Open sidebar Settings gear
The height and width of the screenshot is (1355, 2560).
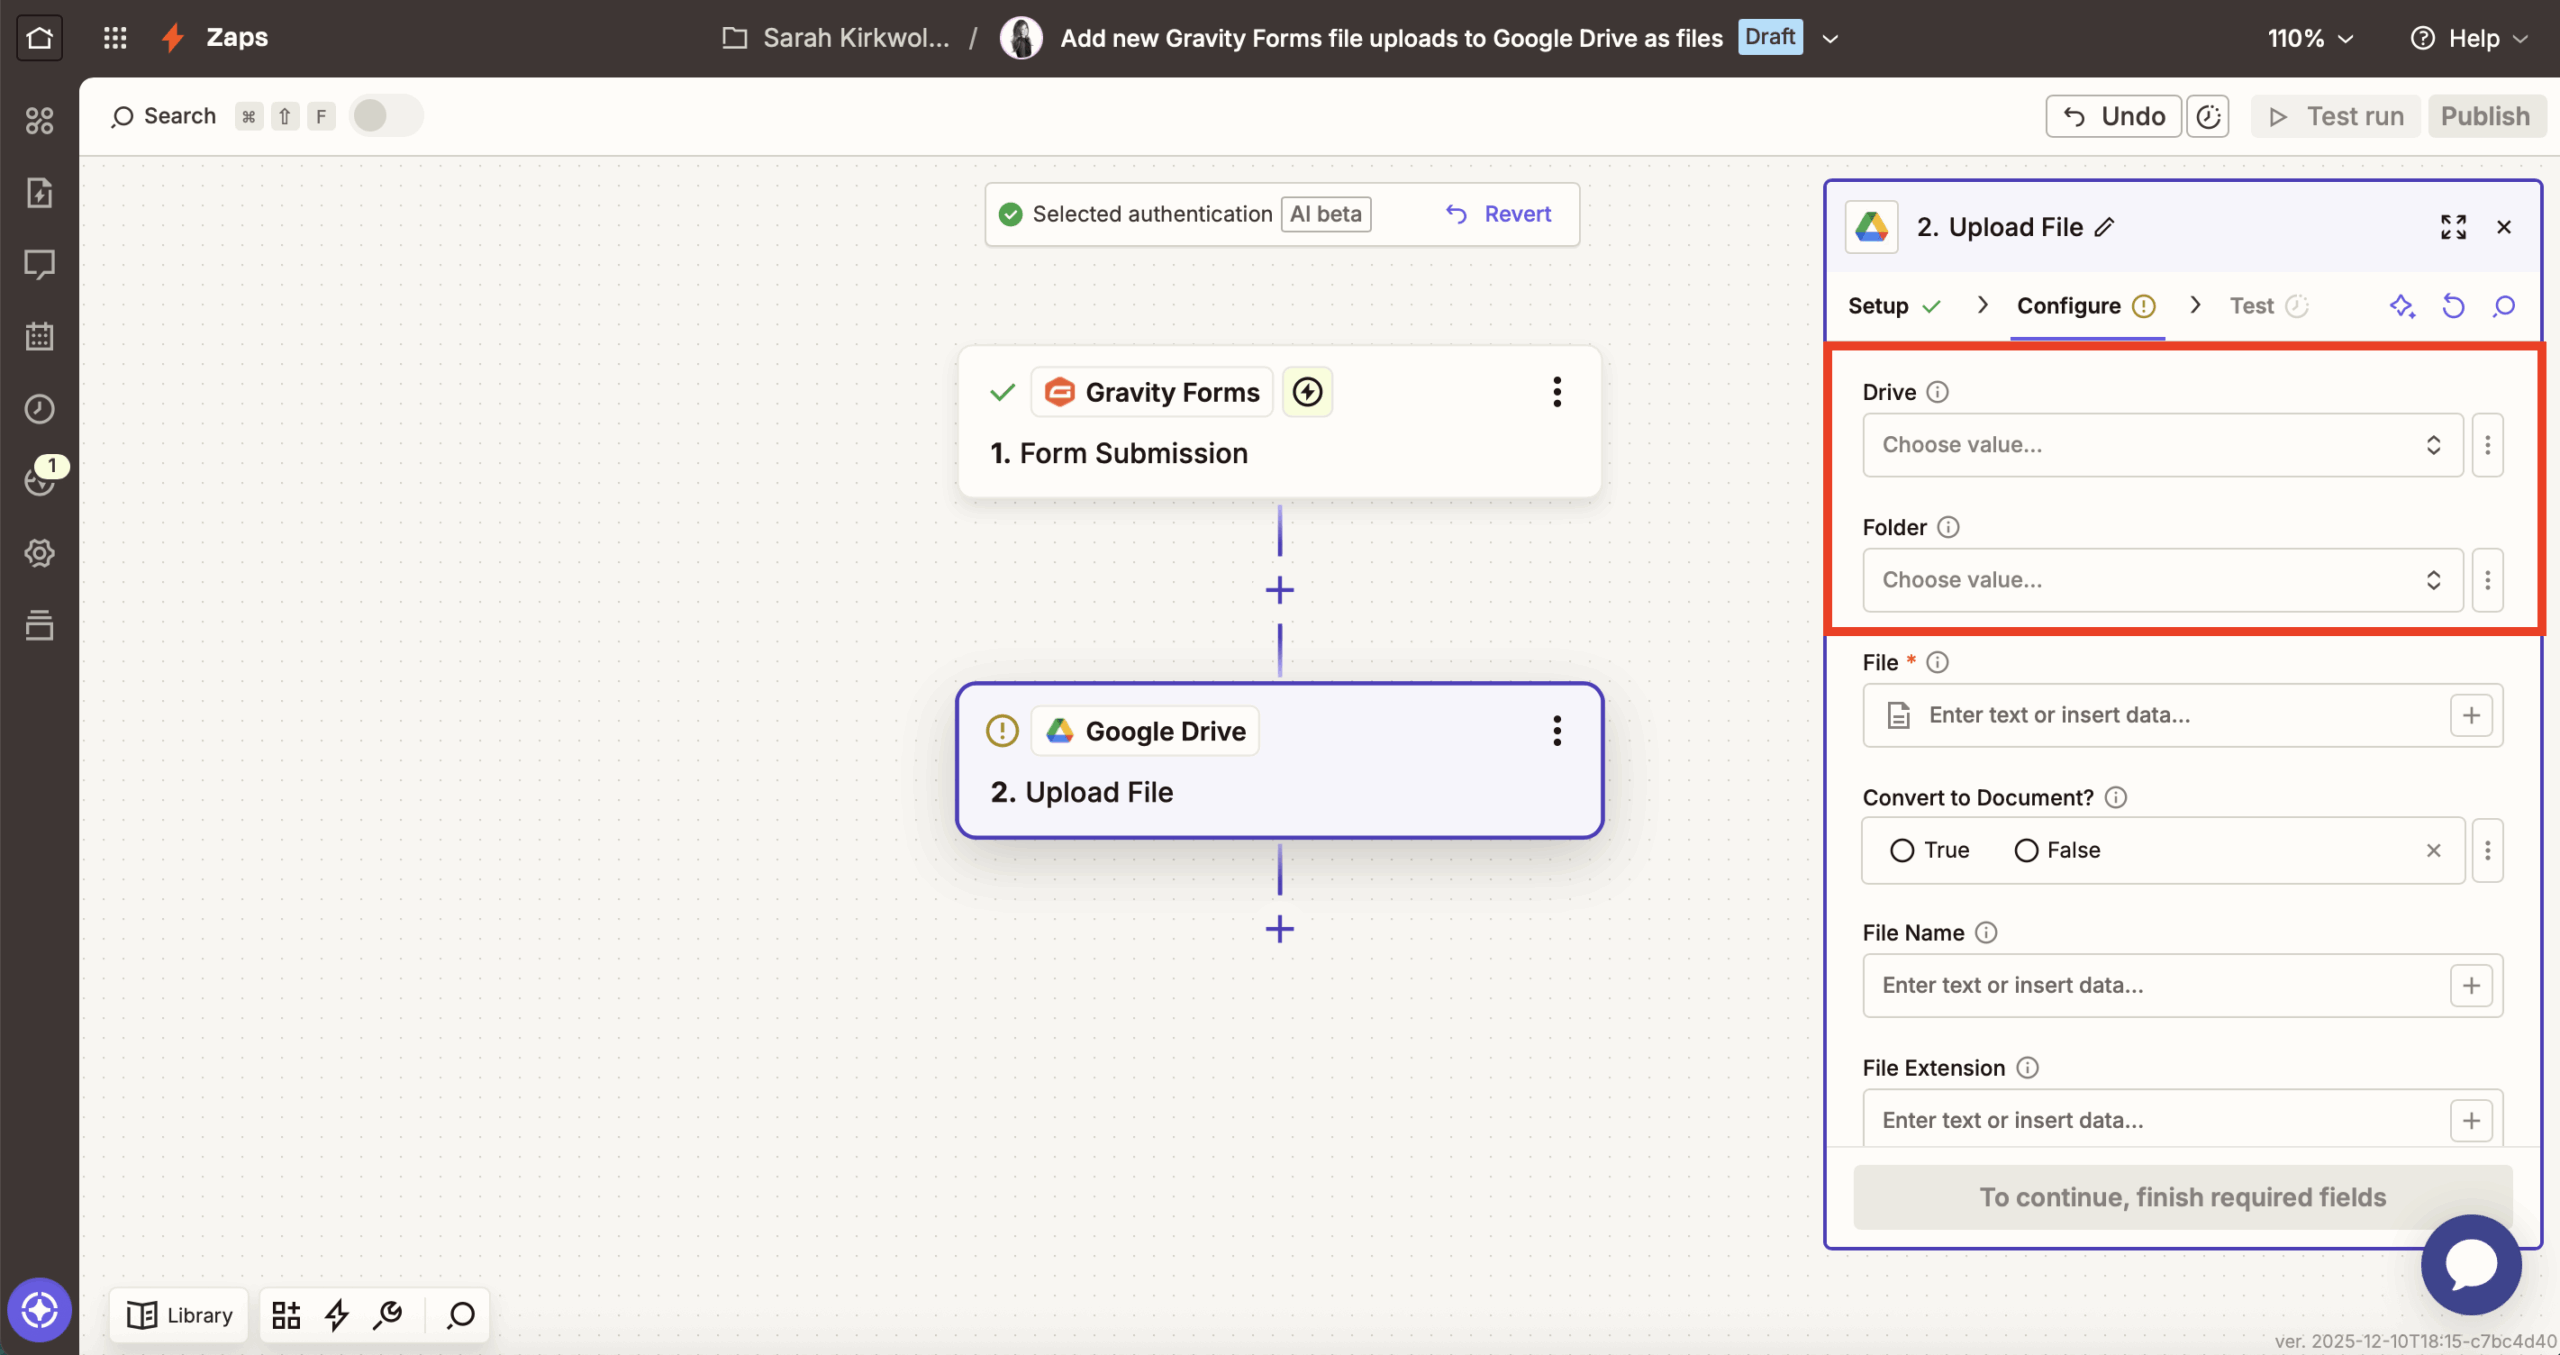40,553
